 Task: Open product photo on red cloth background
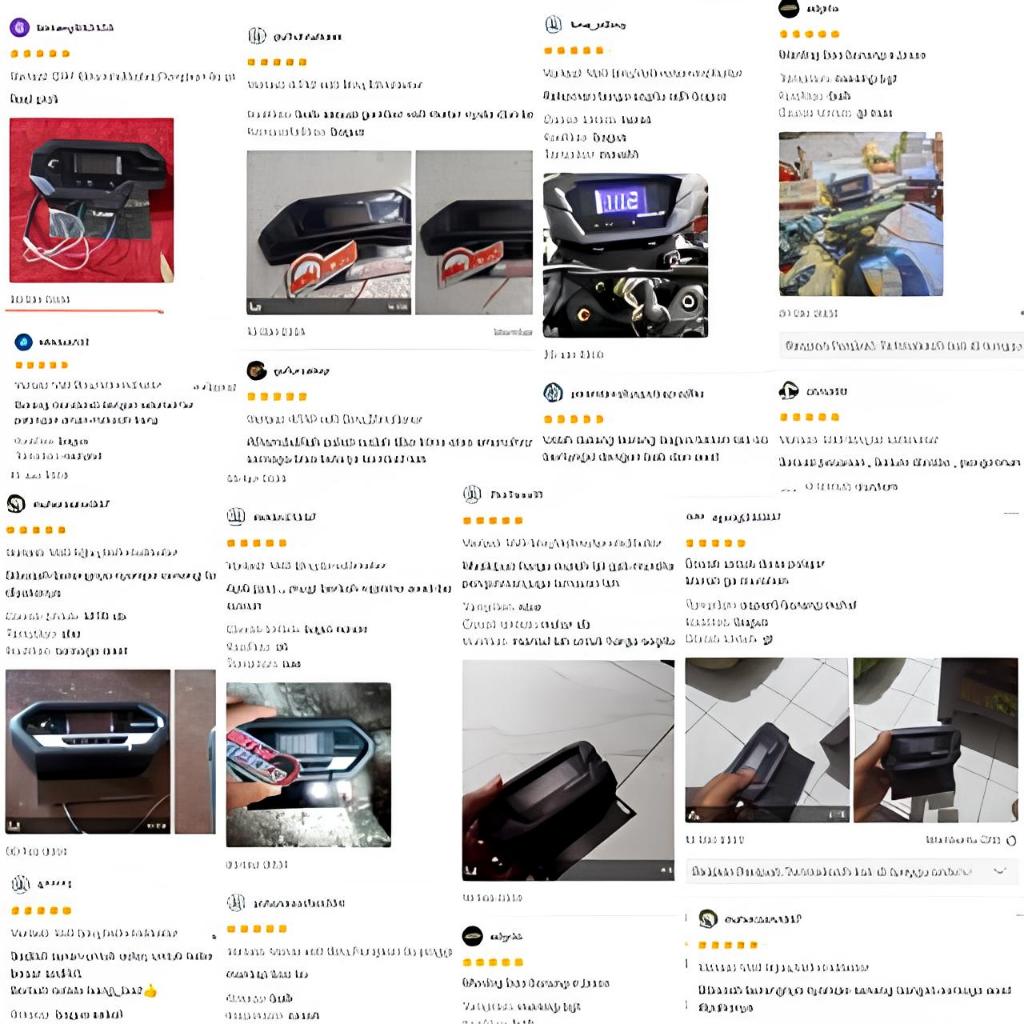coord(91,200)
